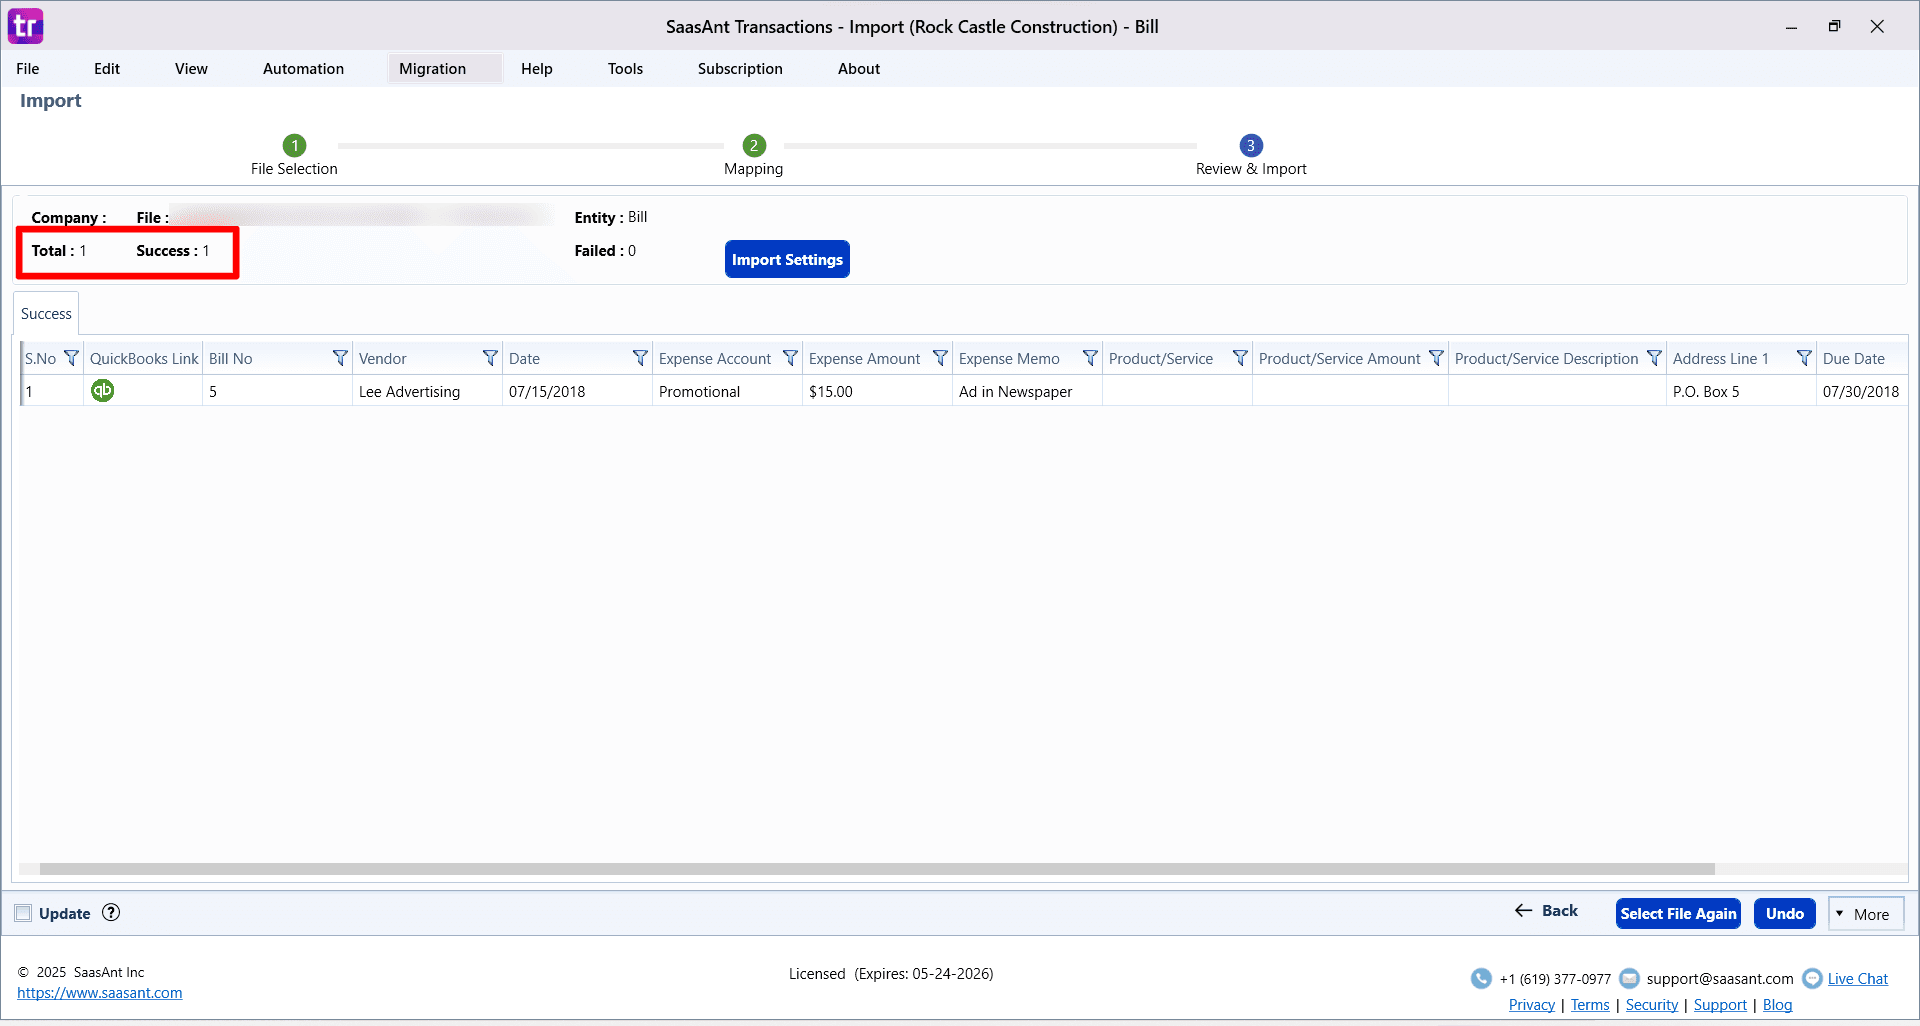Image resolution: width=1920 pixels, height=1026 pixels.
Task: Filter the Expense Memo column
Action: (1090, 358)
